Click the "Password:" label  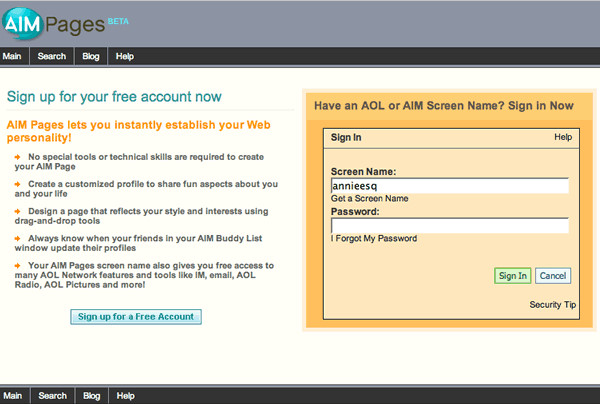(355, 212)
